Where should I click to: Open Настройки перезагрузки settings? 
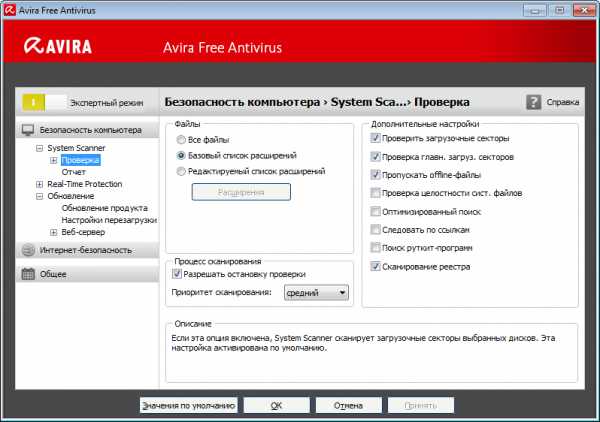coord(109,220)
